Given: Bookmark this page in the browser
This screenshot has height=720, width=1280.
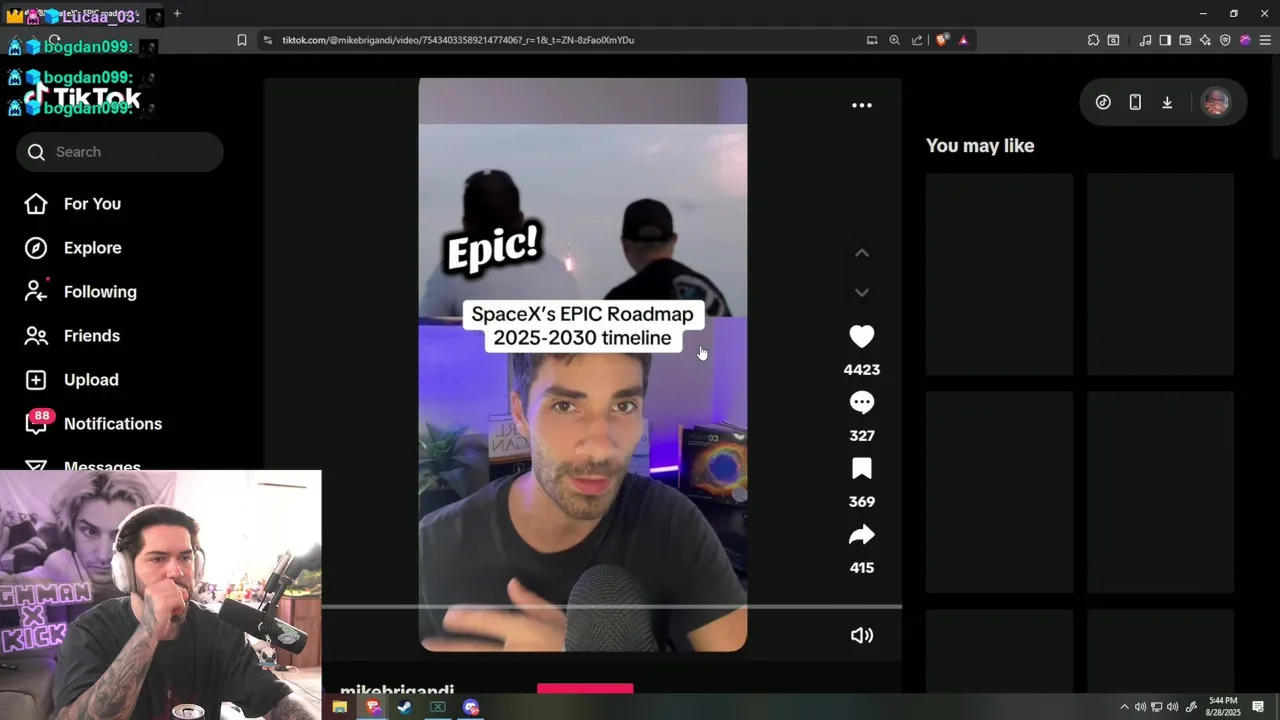Looking at the screenshot, I should pyautogui.click(x=242, y=40).
